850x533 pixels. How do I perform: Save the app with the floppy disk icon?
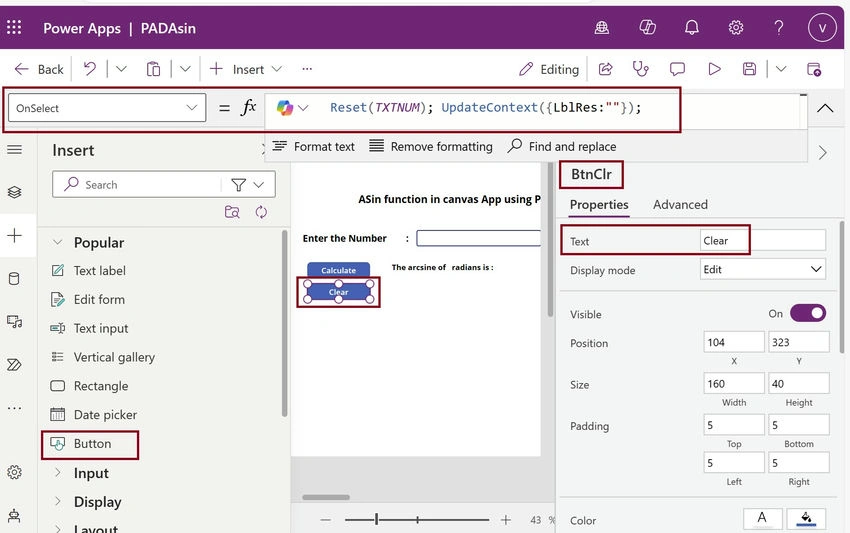pos(749,69)
